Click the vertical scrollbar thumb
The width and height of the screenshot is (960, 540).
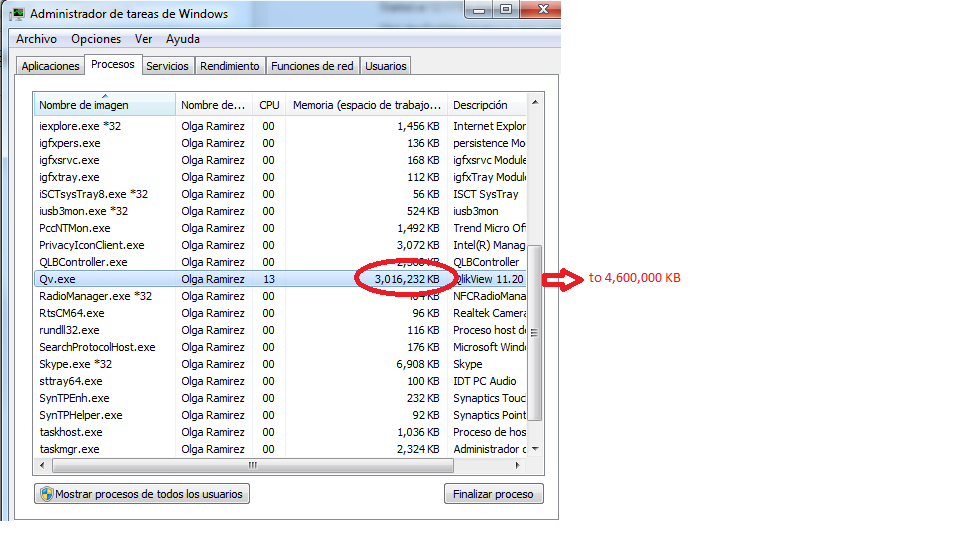(x=534, y=333)
